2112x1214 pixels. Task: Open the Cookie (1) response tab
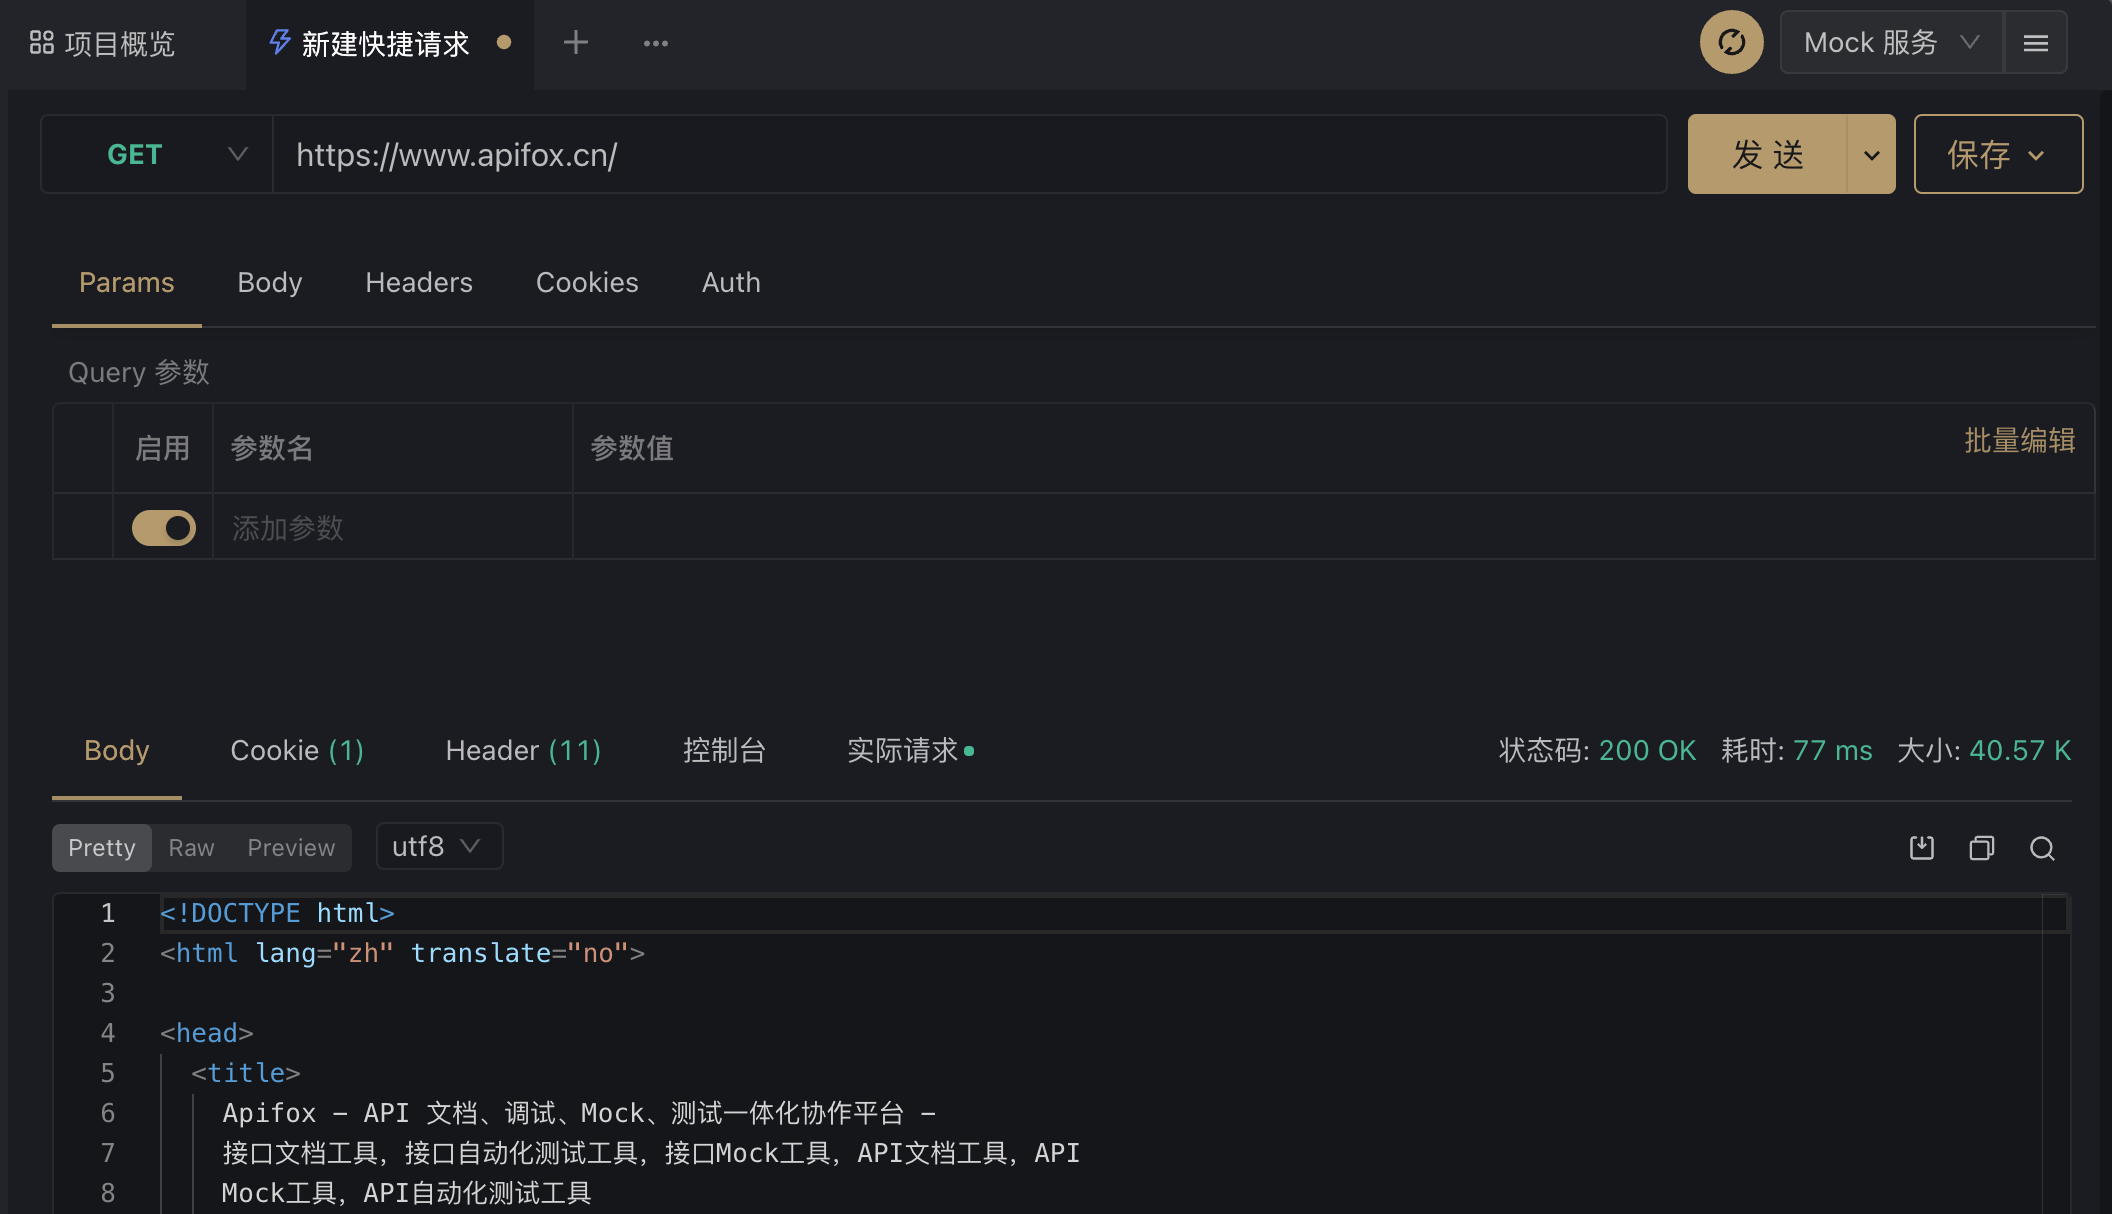click(297, 751)
